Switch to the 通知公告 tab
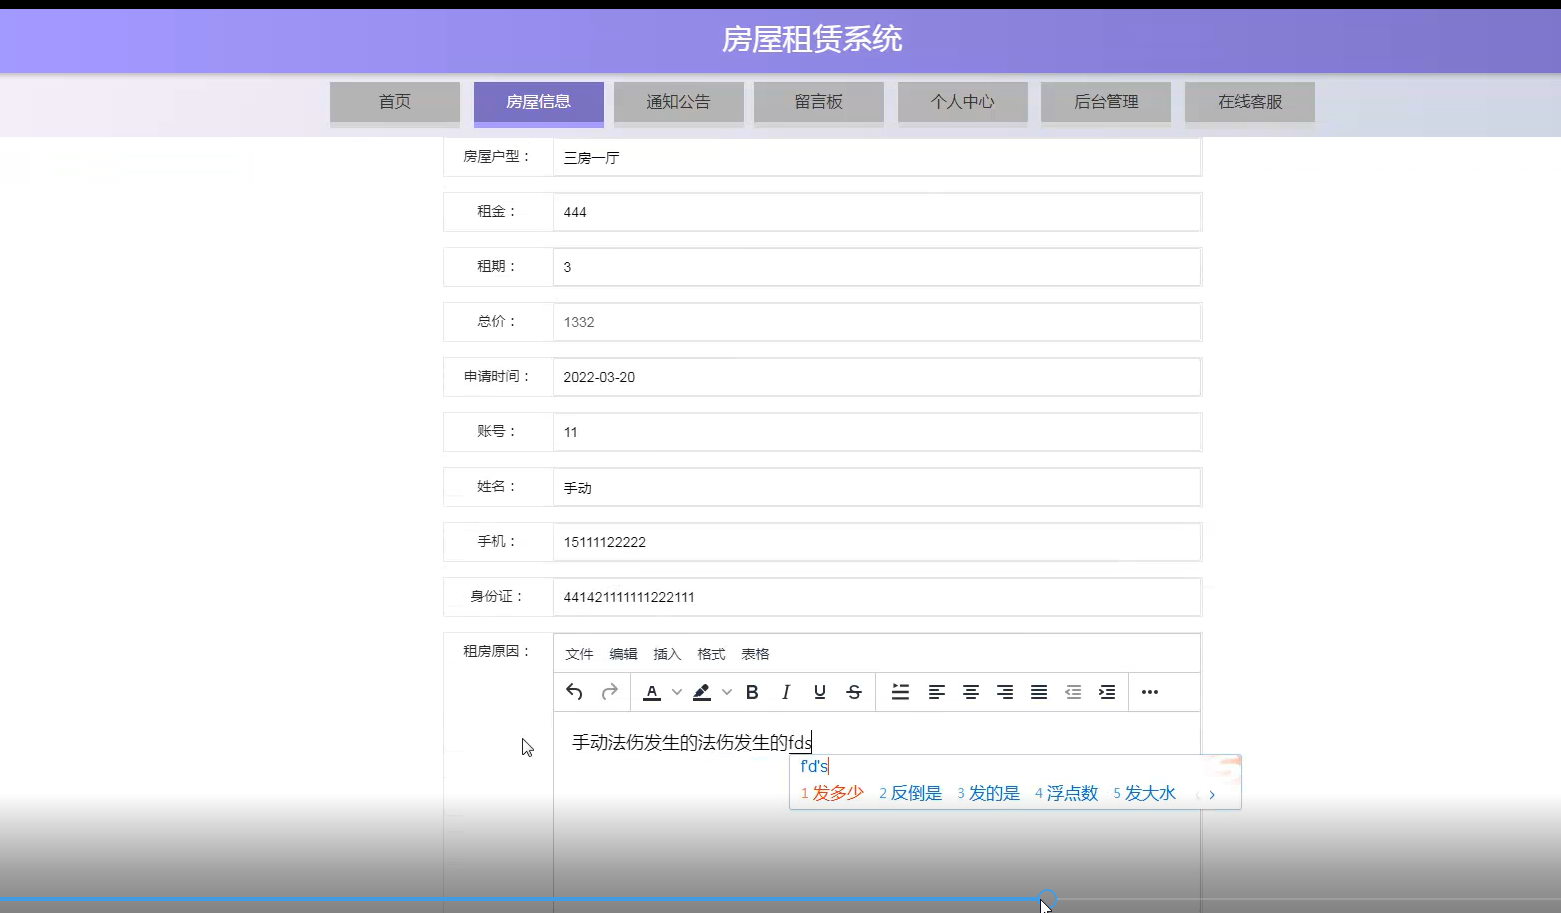1561x913 pixels. pyautogui.click(x=678, y=101)
